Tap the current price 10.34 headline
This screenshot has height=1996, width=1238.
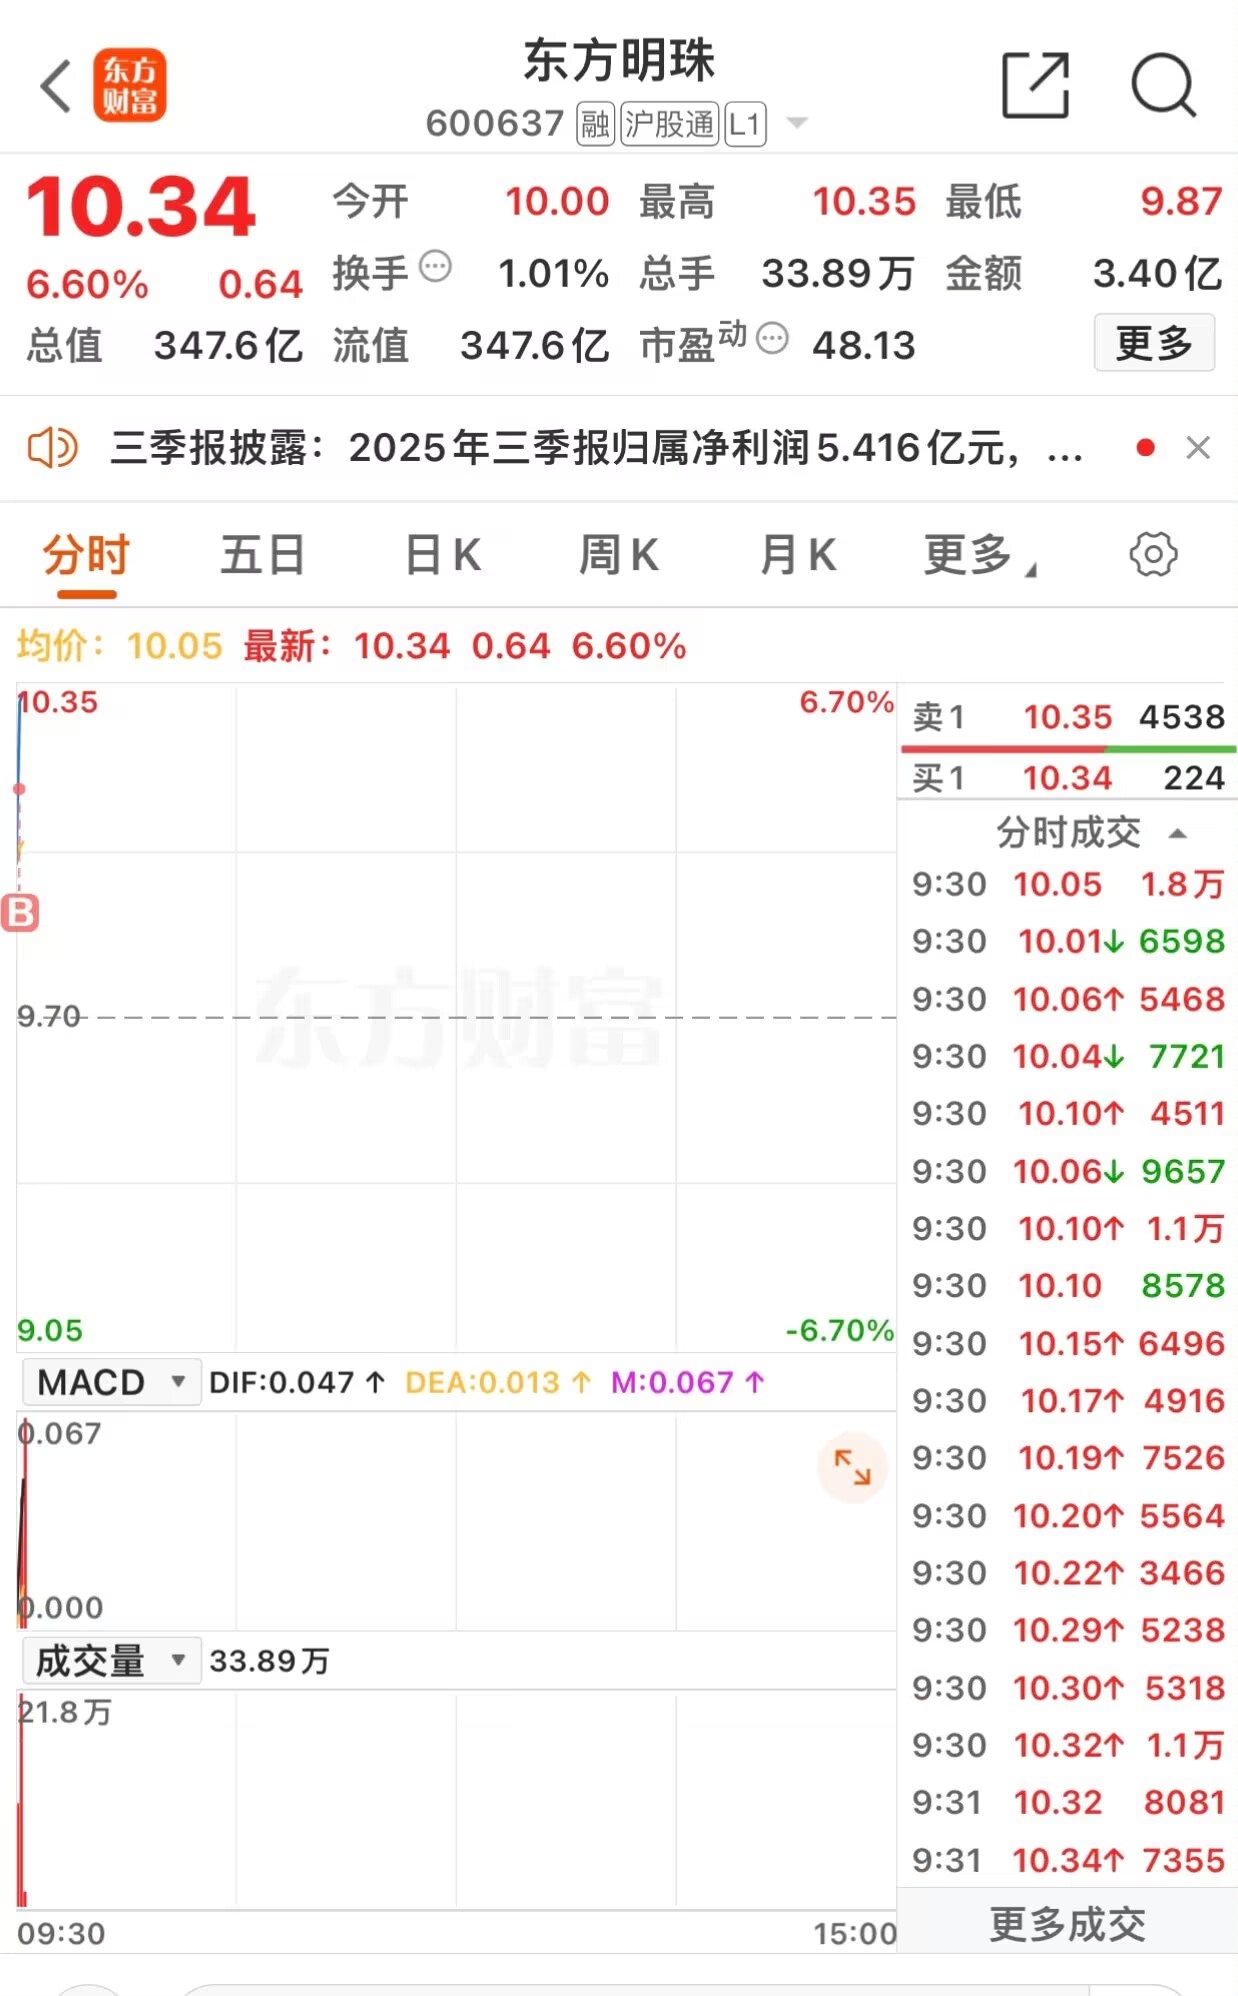[141, 207]
